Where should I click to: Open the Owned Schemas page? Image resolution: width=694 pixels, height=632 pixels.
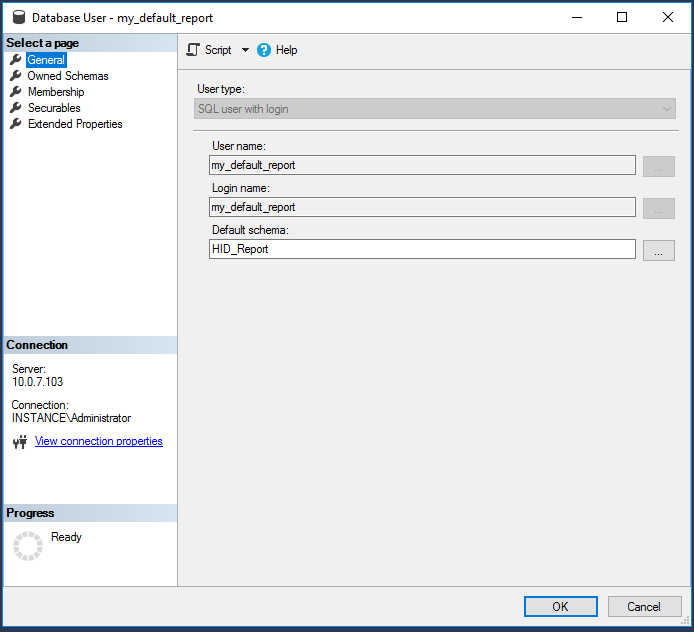click(x=68, y=76)
